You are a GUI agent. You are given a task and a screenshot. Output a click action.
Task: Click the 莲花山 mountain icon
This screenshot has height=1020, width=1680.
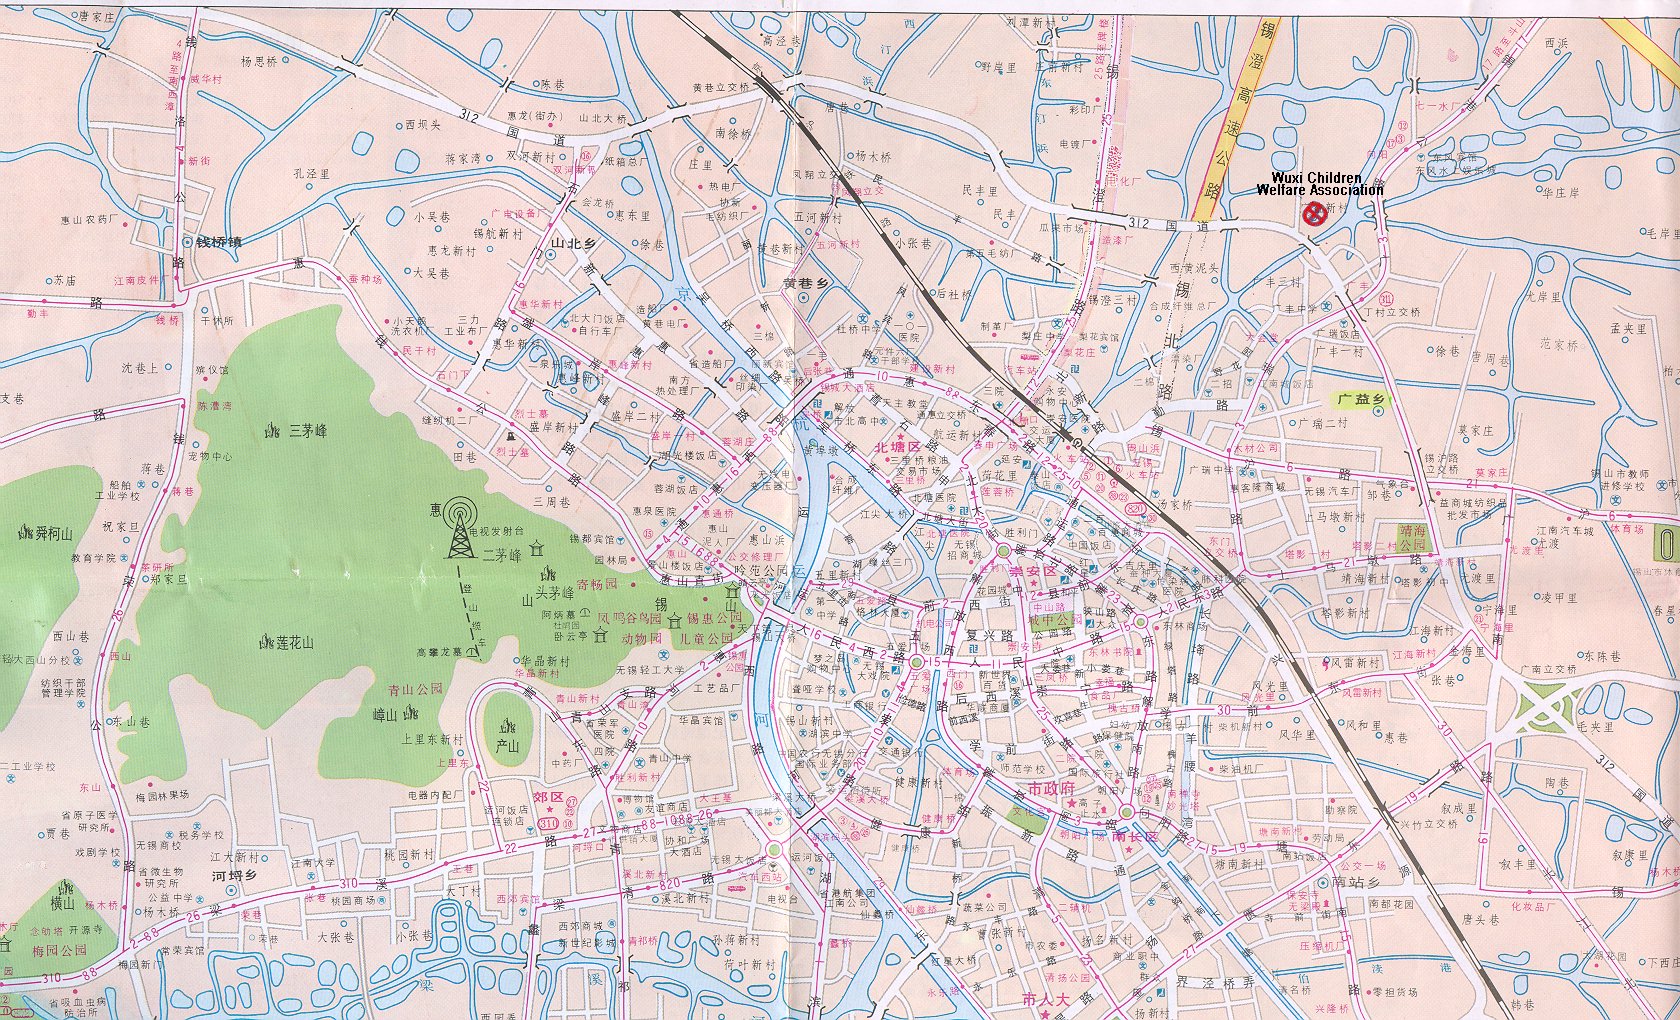(265, 642)
